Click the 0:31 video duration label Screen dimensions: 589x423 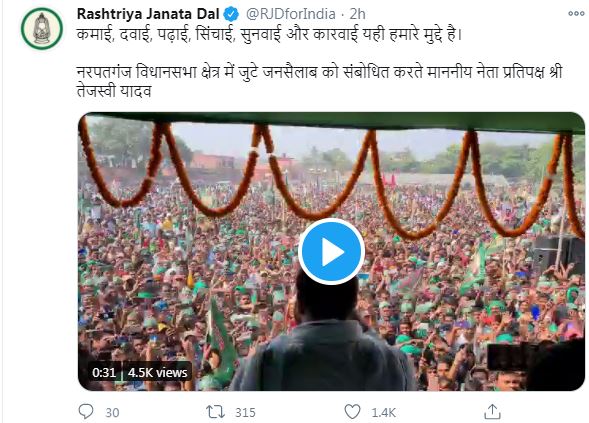click(104, 372)
